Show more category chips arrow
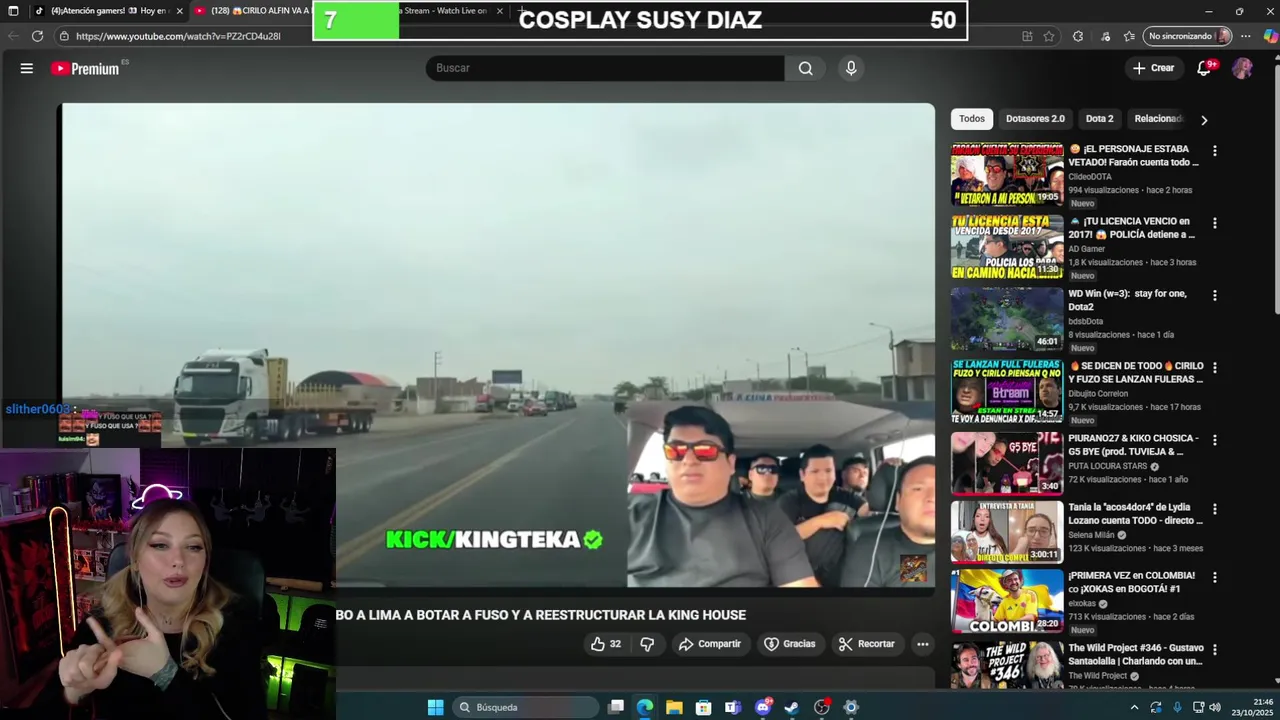The image size is (1280, 720). [1204, 120]
